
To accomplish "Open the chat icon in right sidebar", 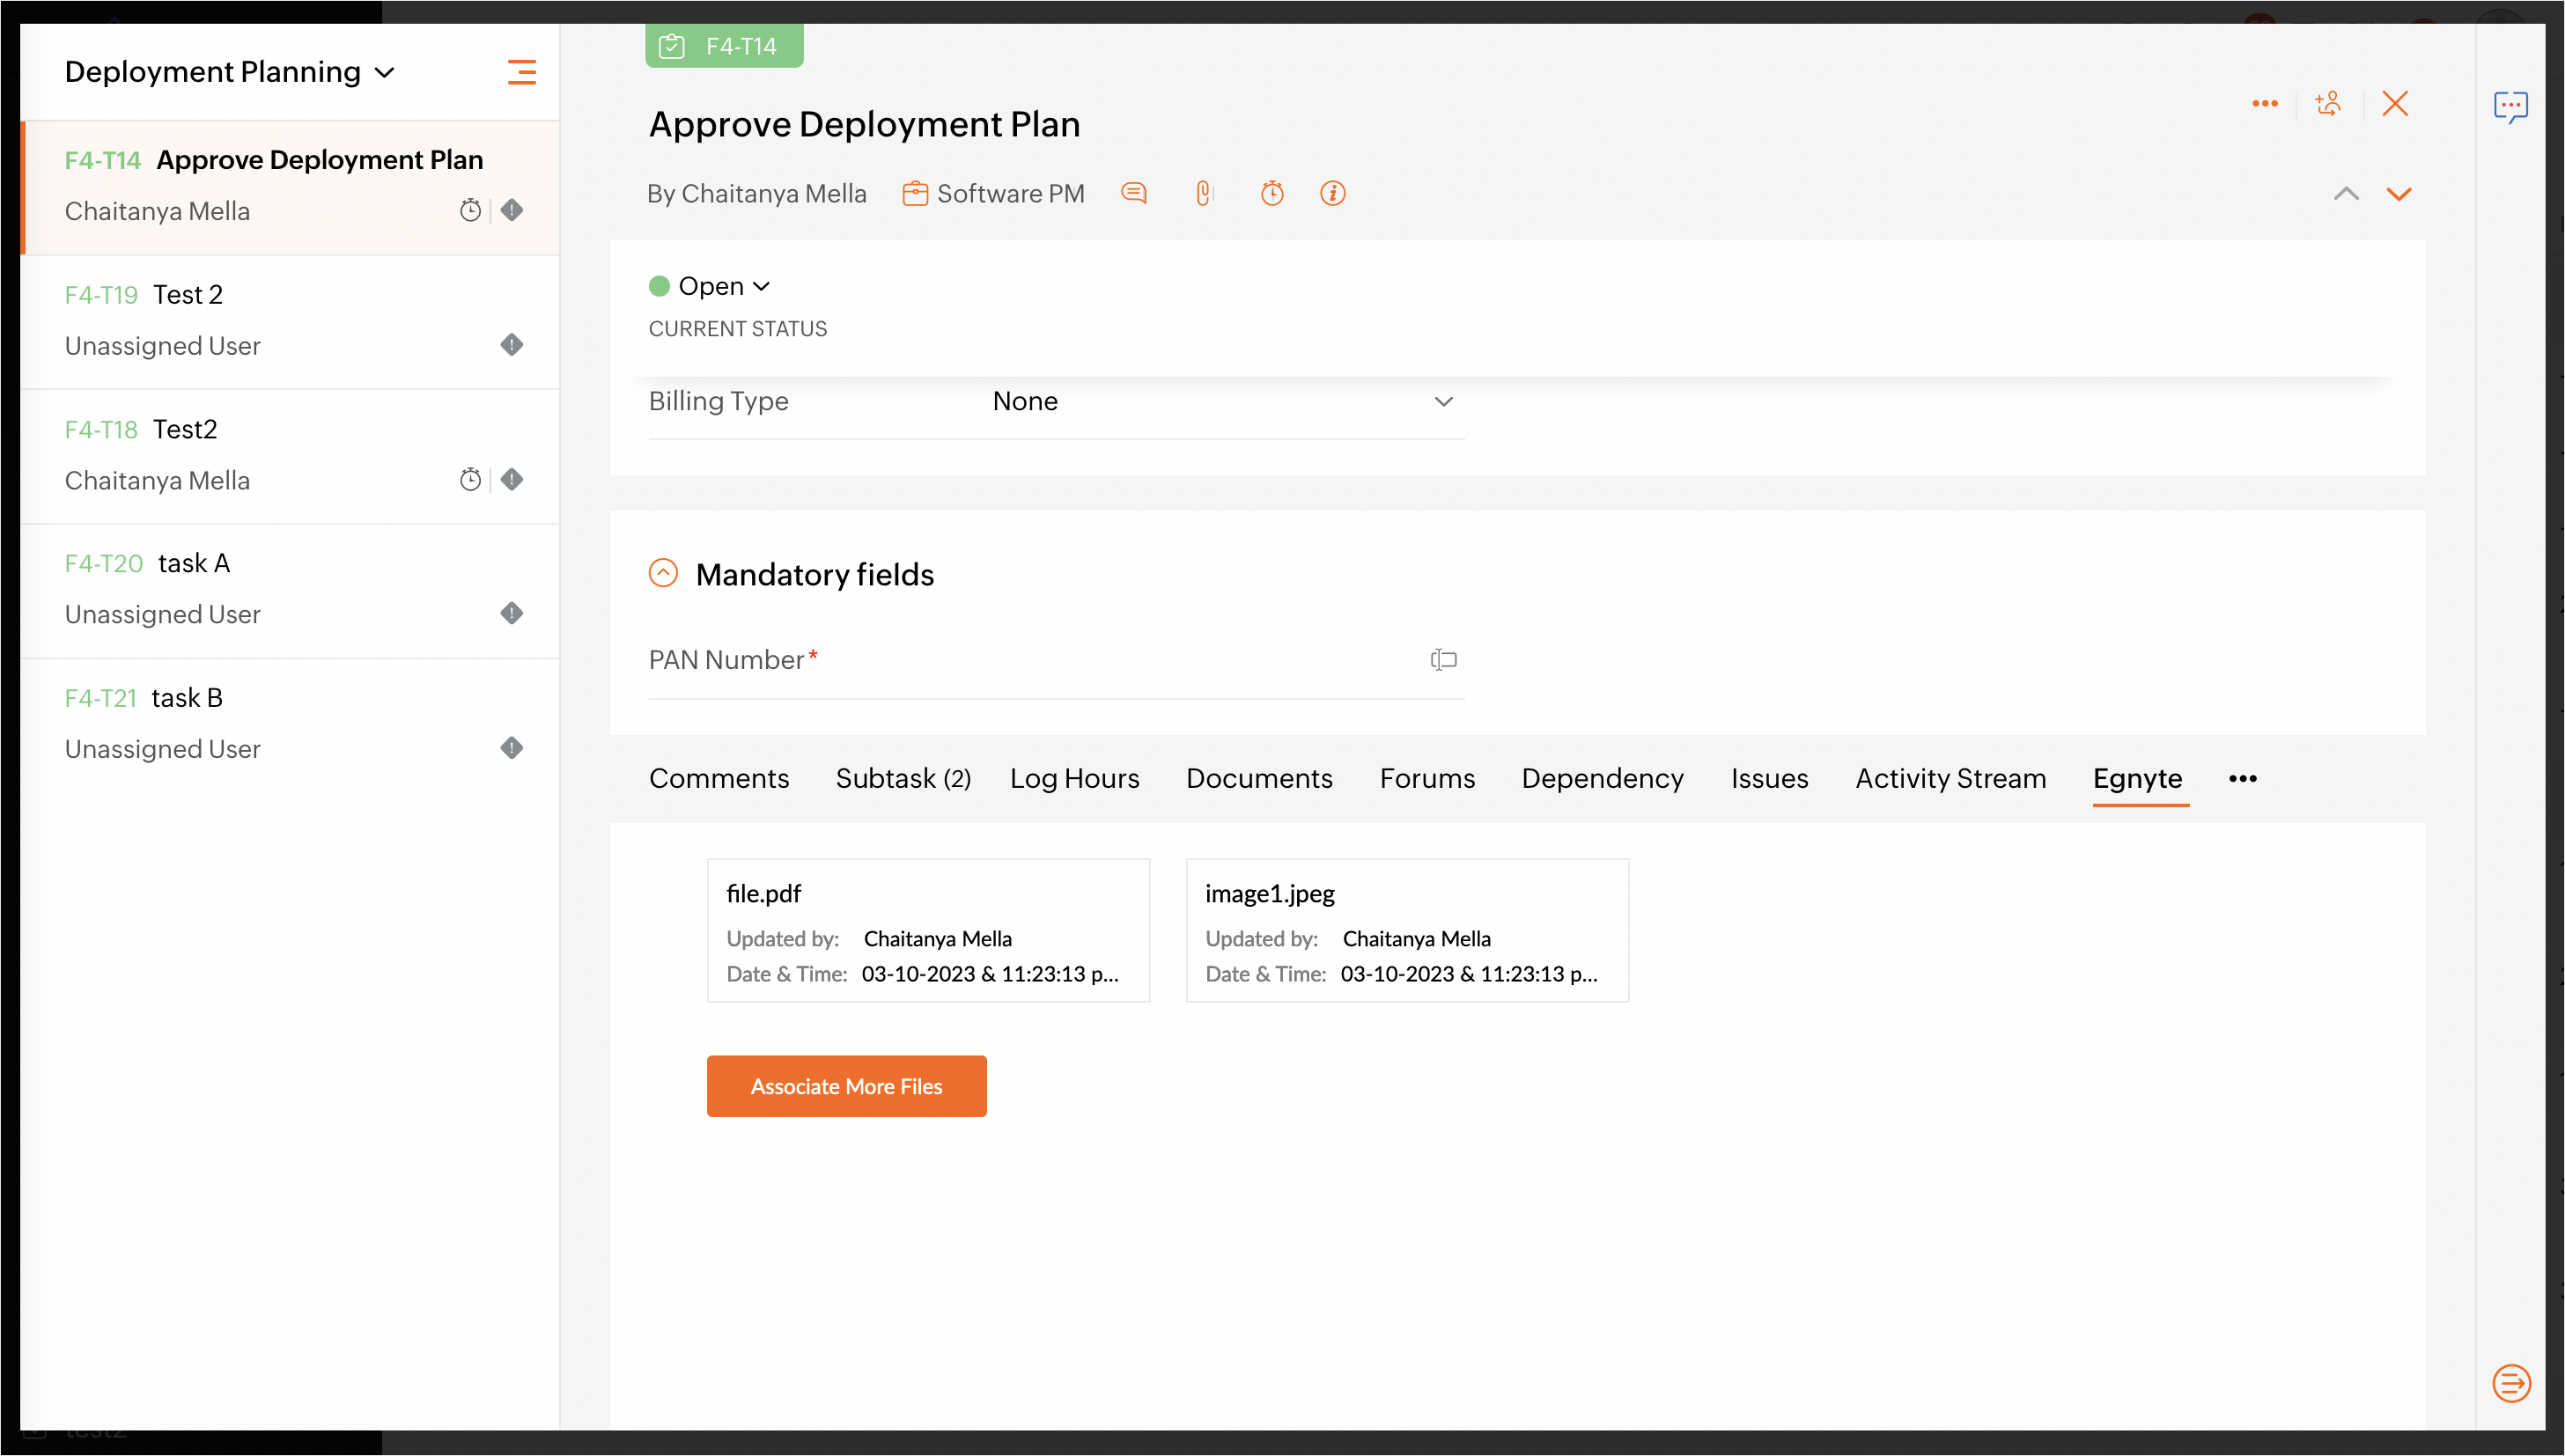I will [2510, 106].
